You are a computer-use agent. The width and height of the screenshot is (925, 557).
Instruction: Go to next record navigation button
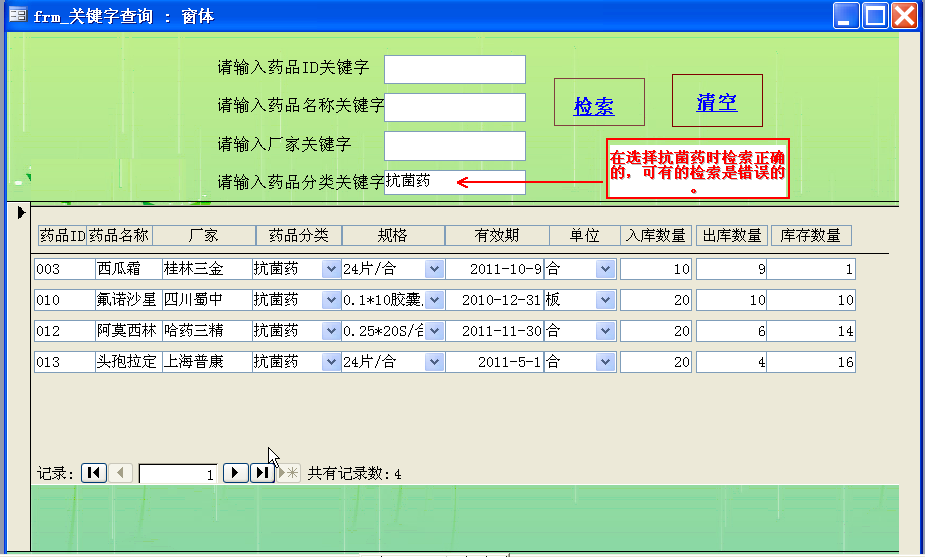point(235,473)
